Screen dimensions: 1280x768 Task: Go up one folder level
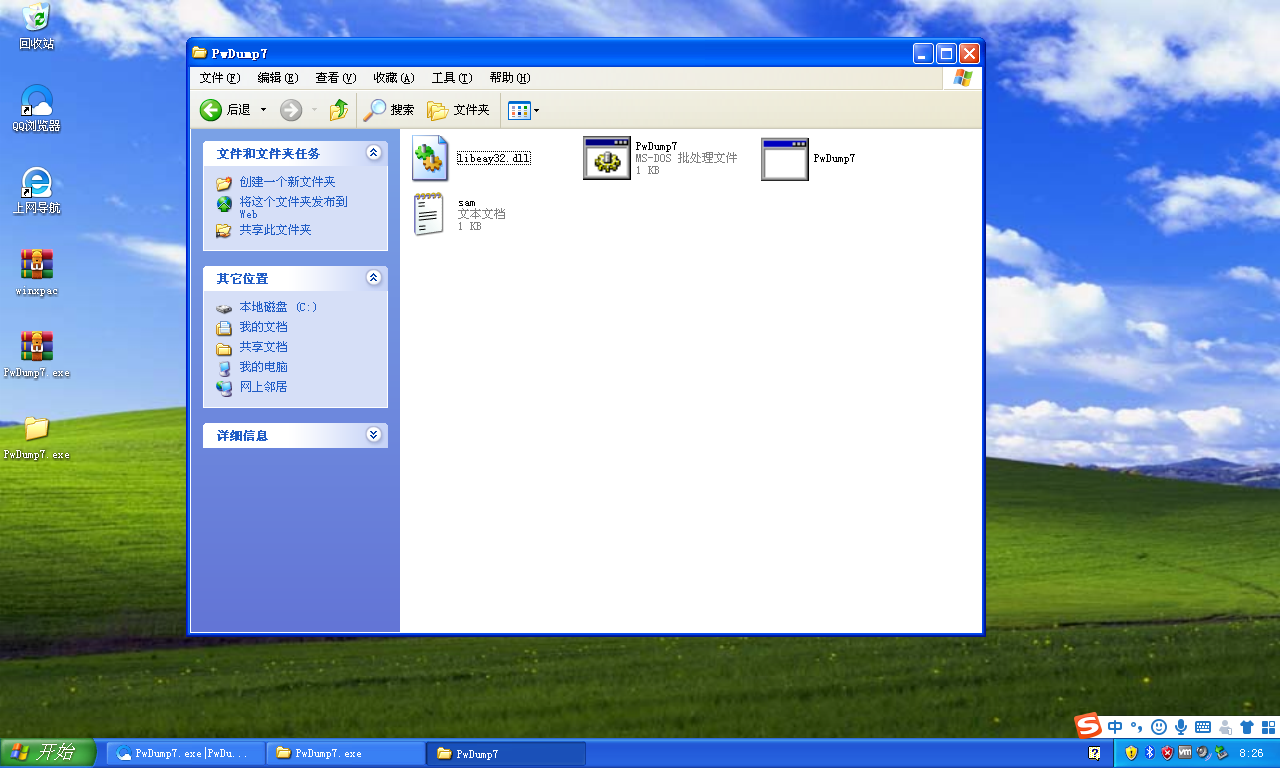pos(339,110)
